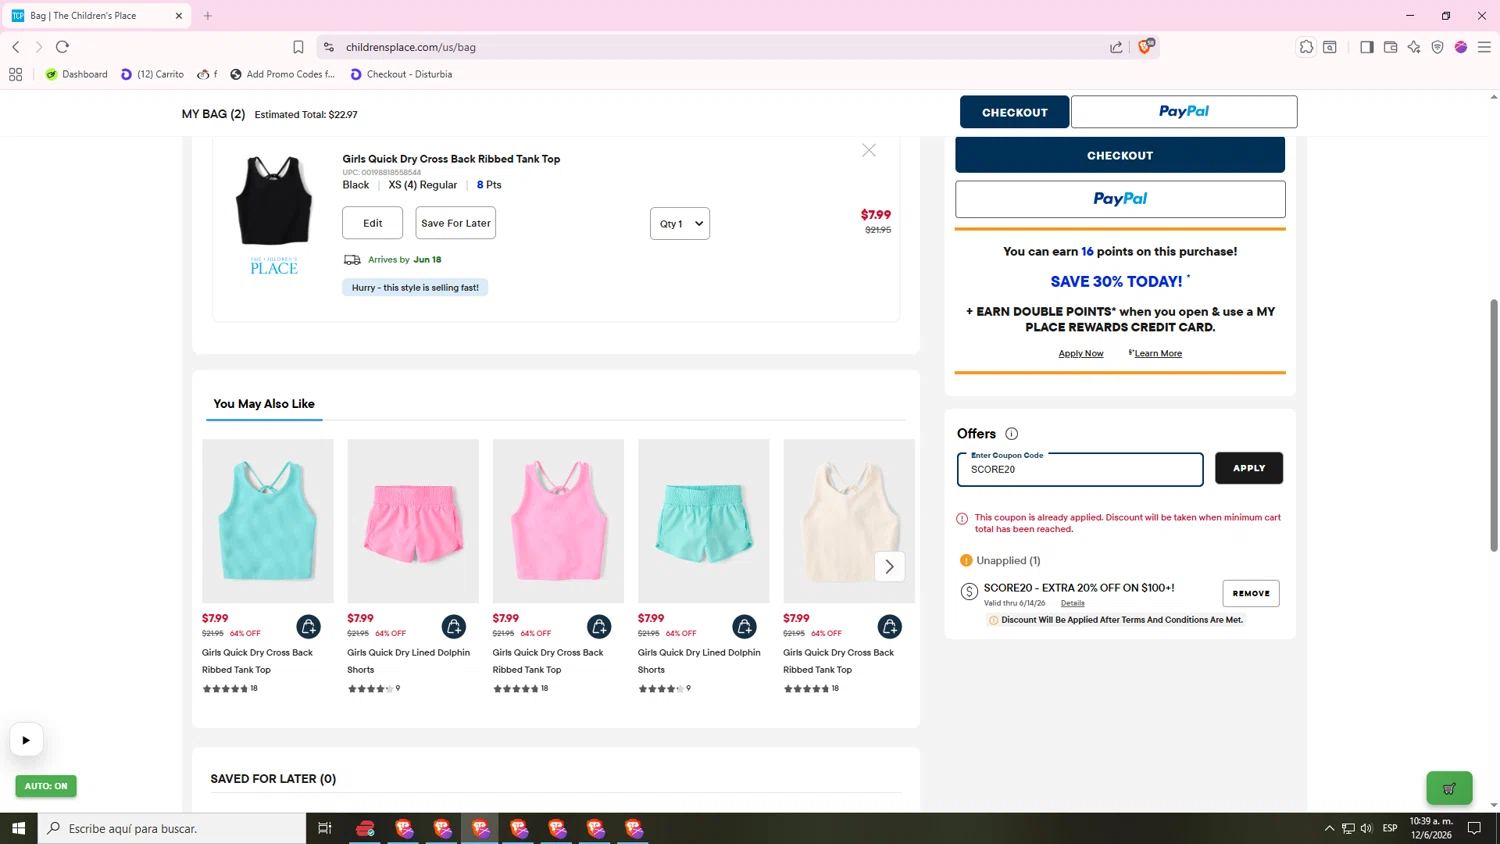Open the turquoise tank top thumbnail

pos(268,521)
